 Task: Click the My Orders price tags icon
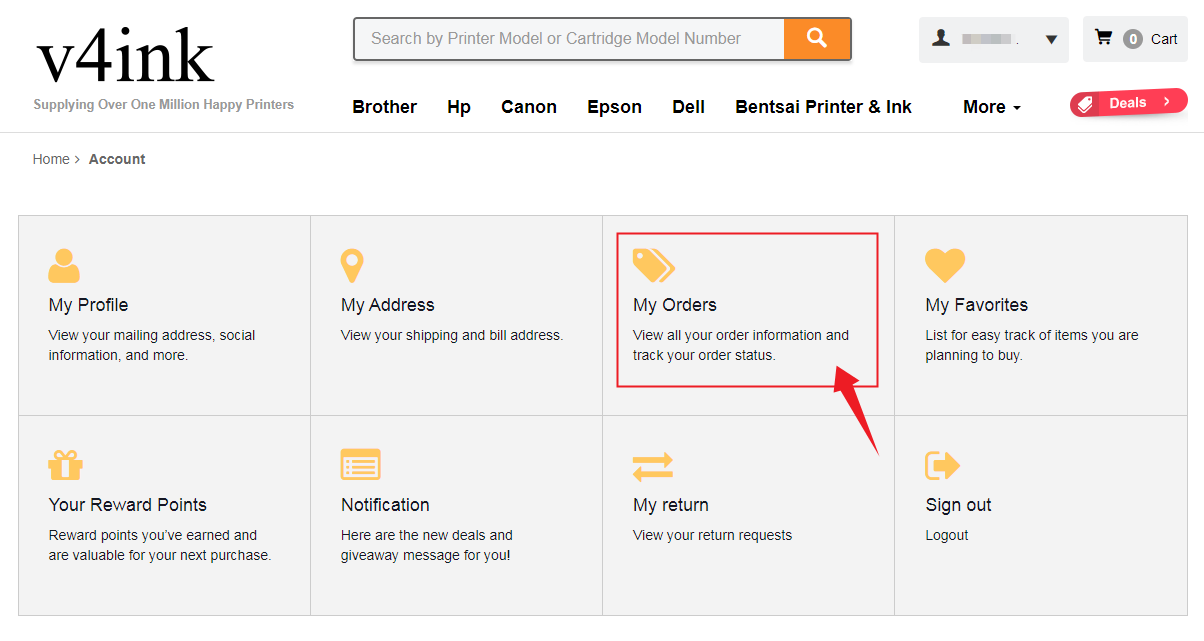pos(654,265)
